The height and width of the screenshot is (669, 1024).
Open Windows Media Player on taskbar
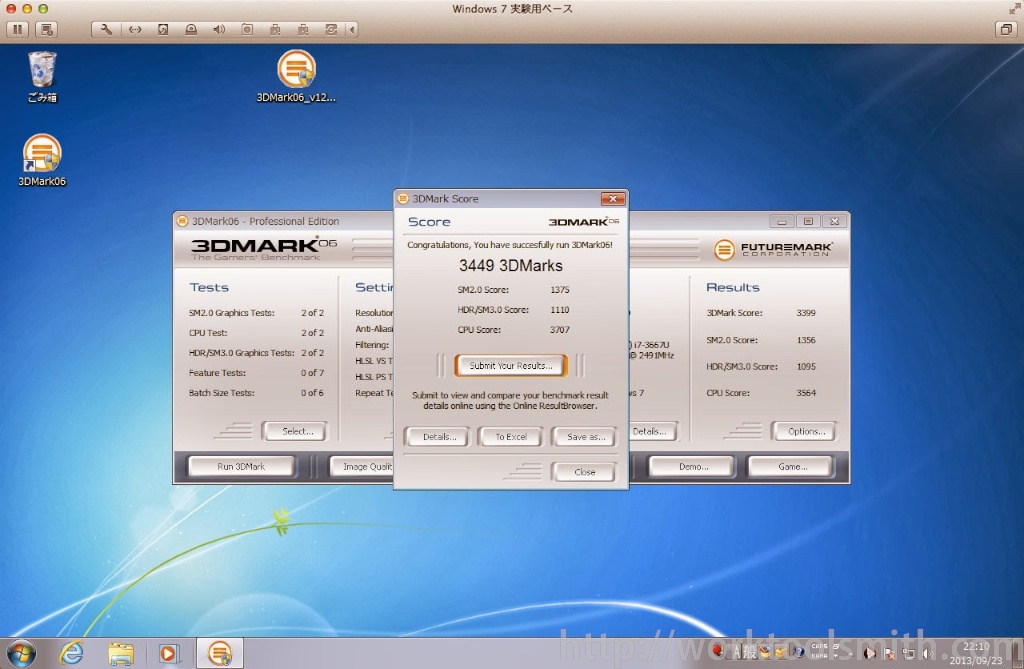(x=168, y=653)
